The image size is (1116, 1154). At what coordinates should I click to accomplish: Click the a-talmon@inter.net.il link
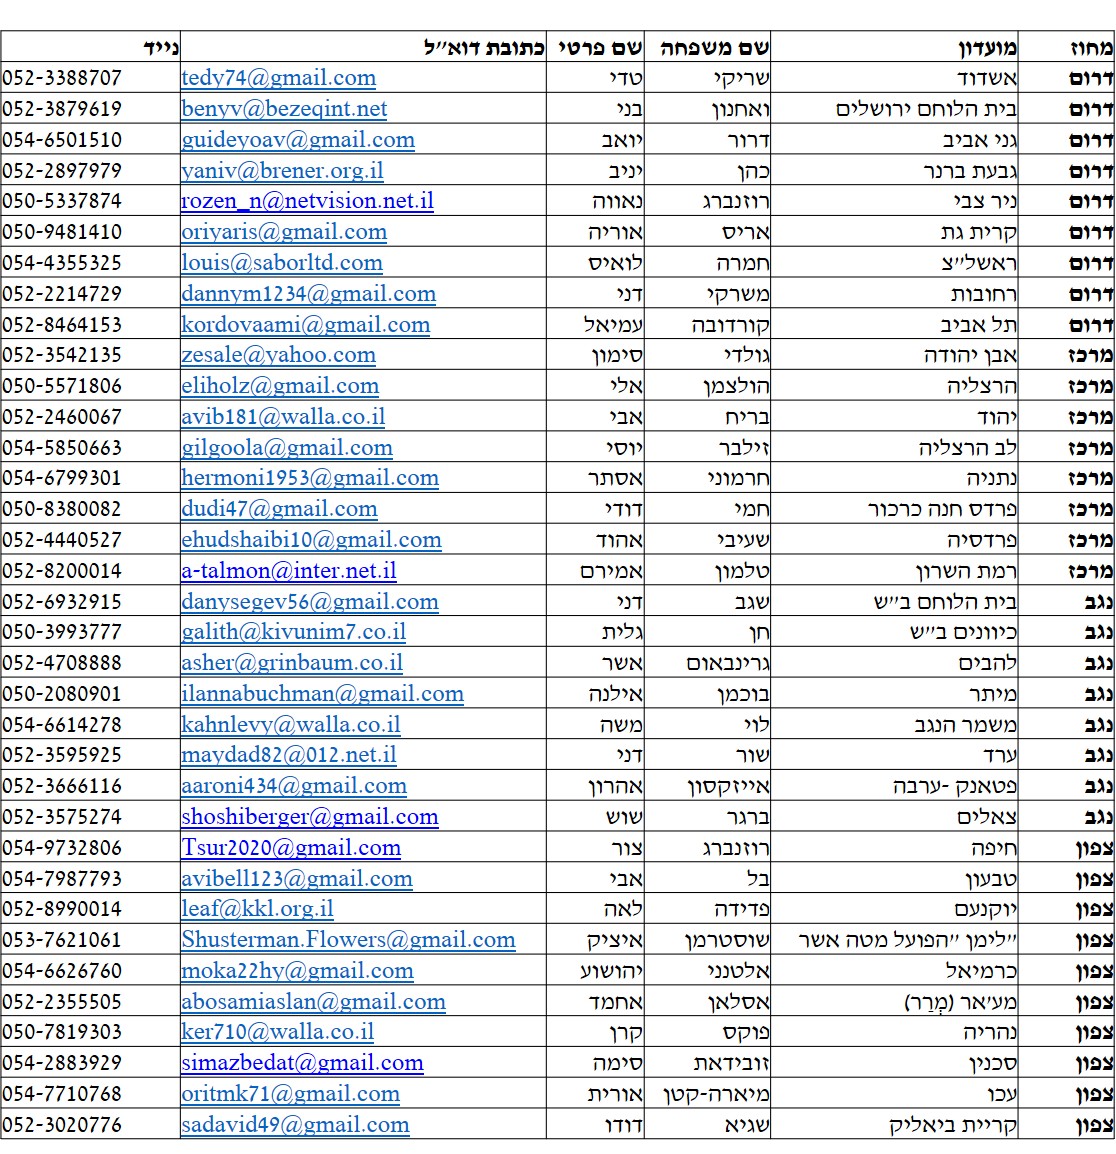[288, 571]
